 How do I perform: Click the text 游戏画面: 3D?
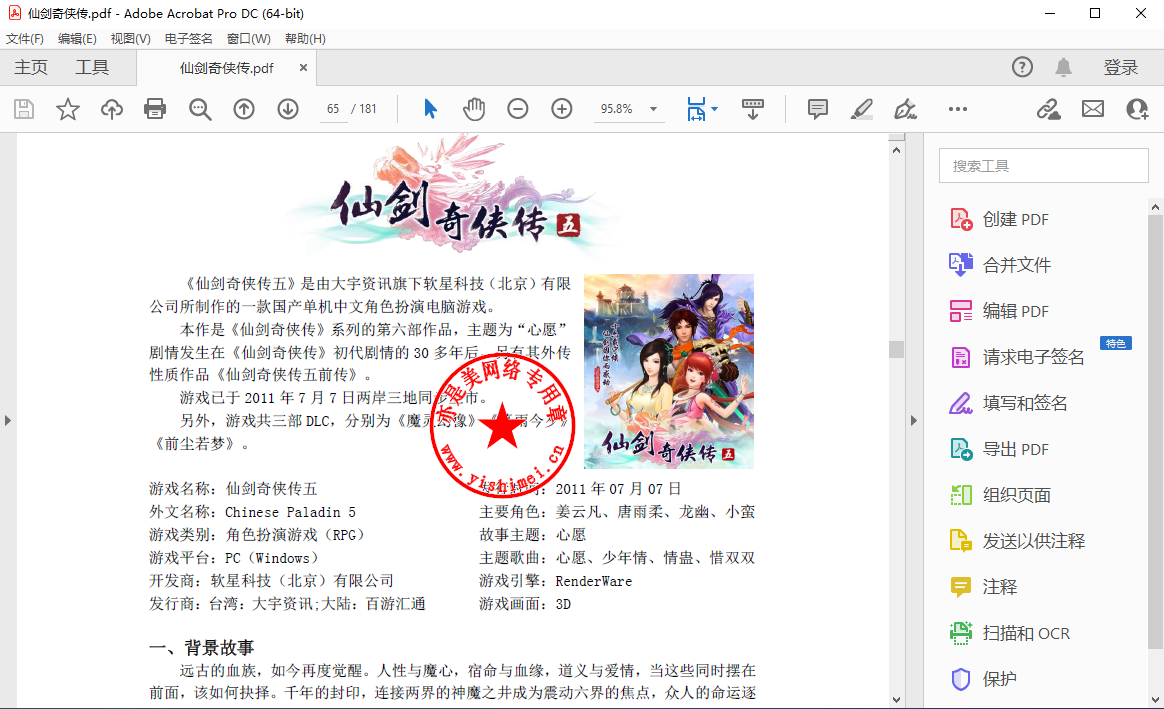point(526,604)
